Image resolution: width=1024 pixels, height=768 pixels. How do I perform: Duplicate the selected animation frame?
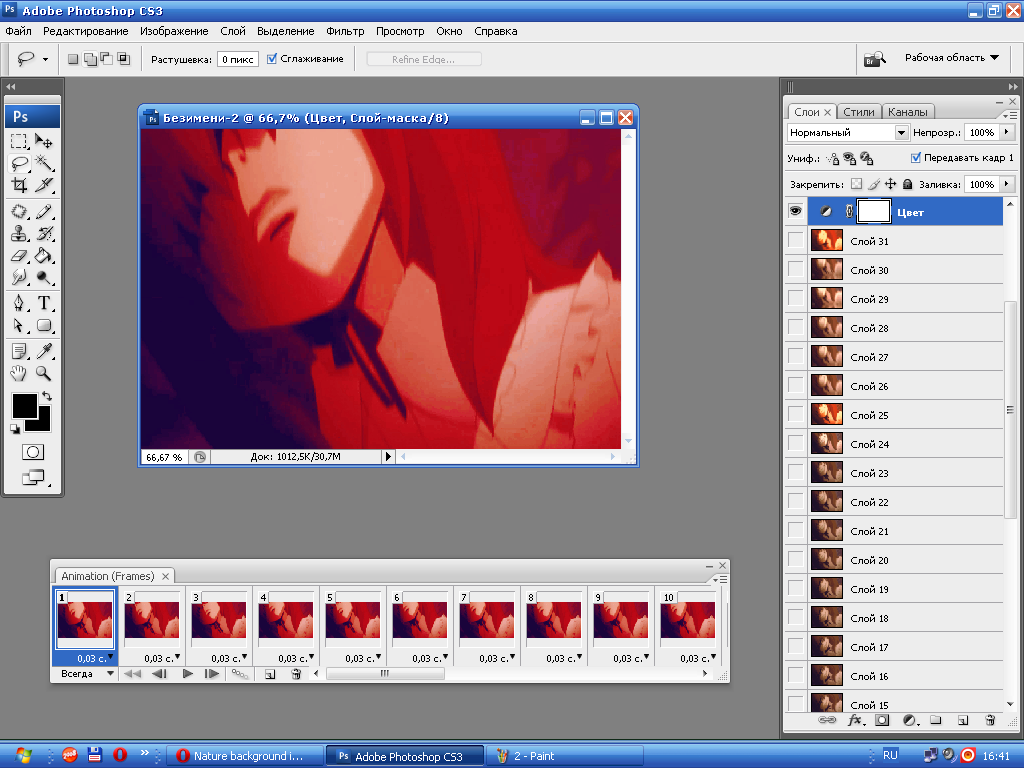pos(270,674)
